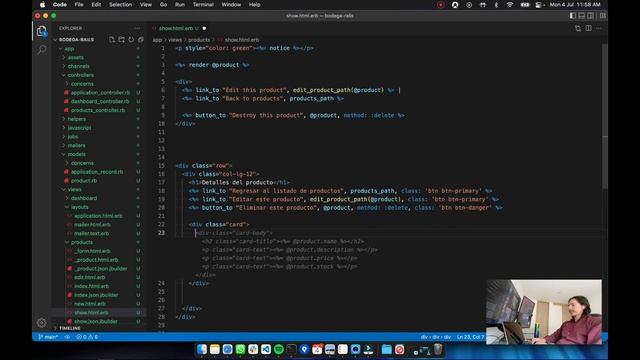The height and width of the screenshot is (360, 640).
Task: Open edit.html.erb file
Action: tap(89, 278)
